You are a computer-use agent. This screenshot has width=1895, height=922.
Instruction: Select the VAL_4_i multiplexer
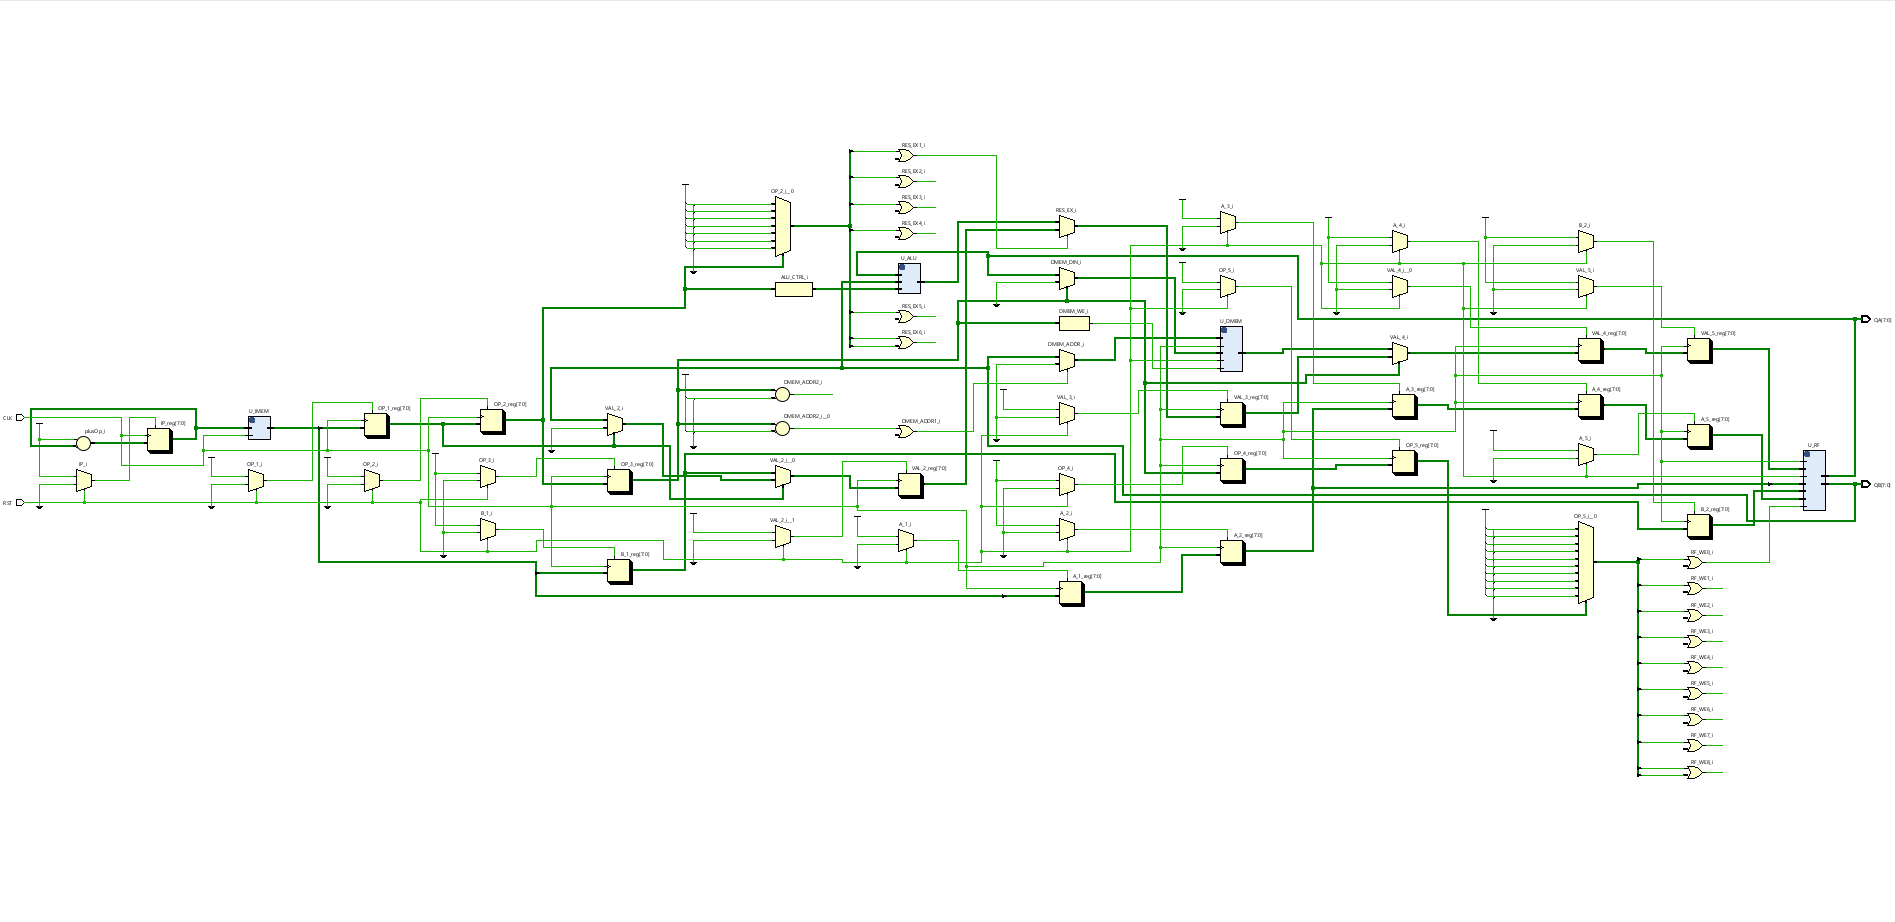[1400, 354]
